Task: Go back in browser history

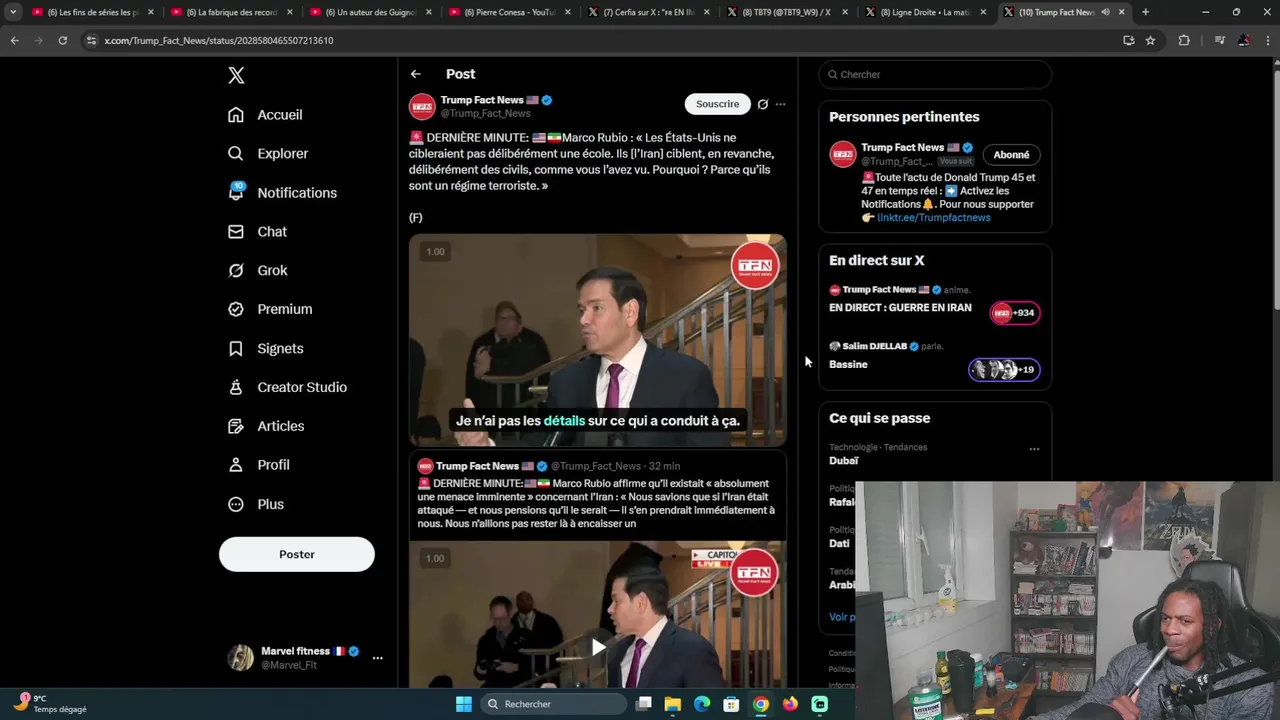Action: 14,41
